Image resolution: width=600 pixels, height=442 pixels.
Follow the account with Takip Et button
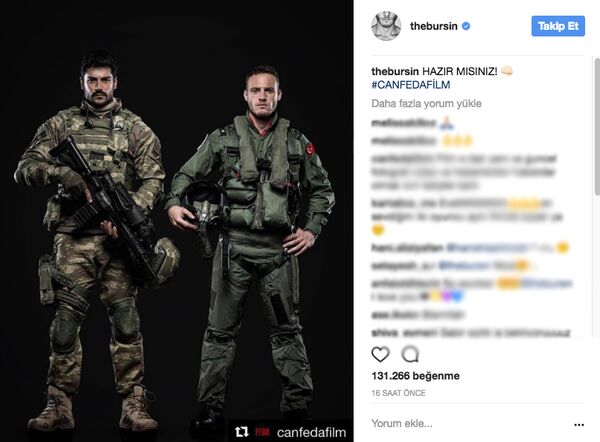(x=558, y=26)
